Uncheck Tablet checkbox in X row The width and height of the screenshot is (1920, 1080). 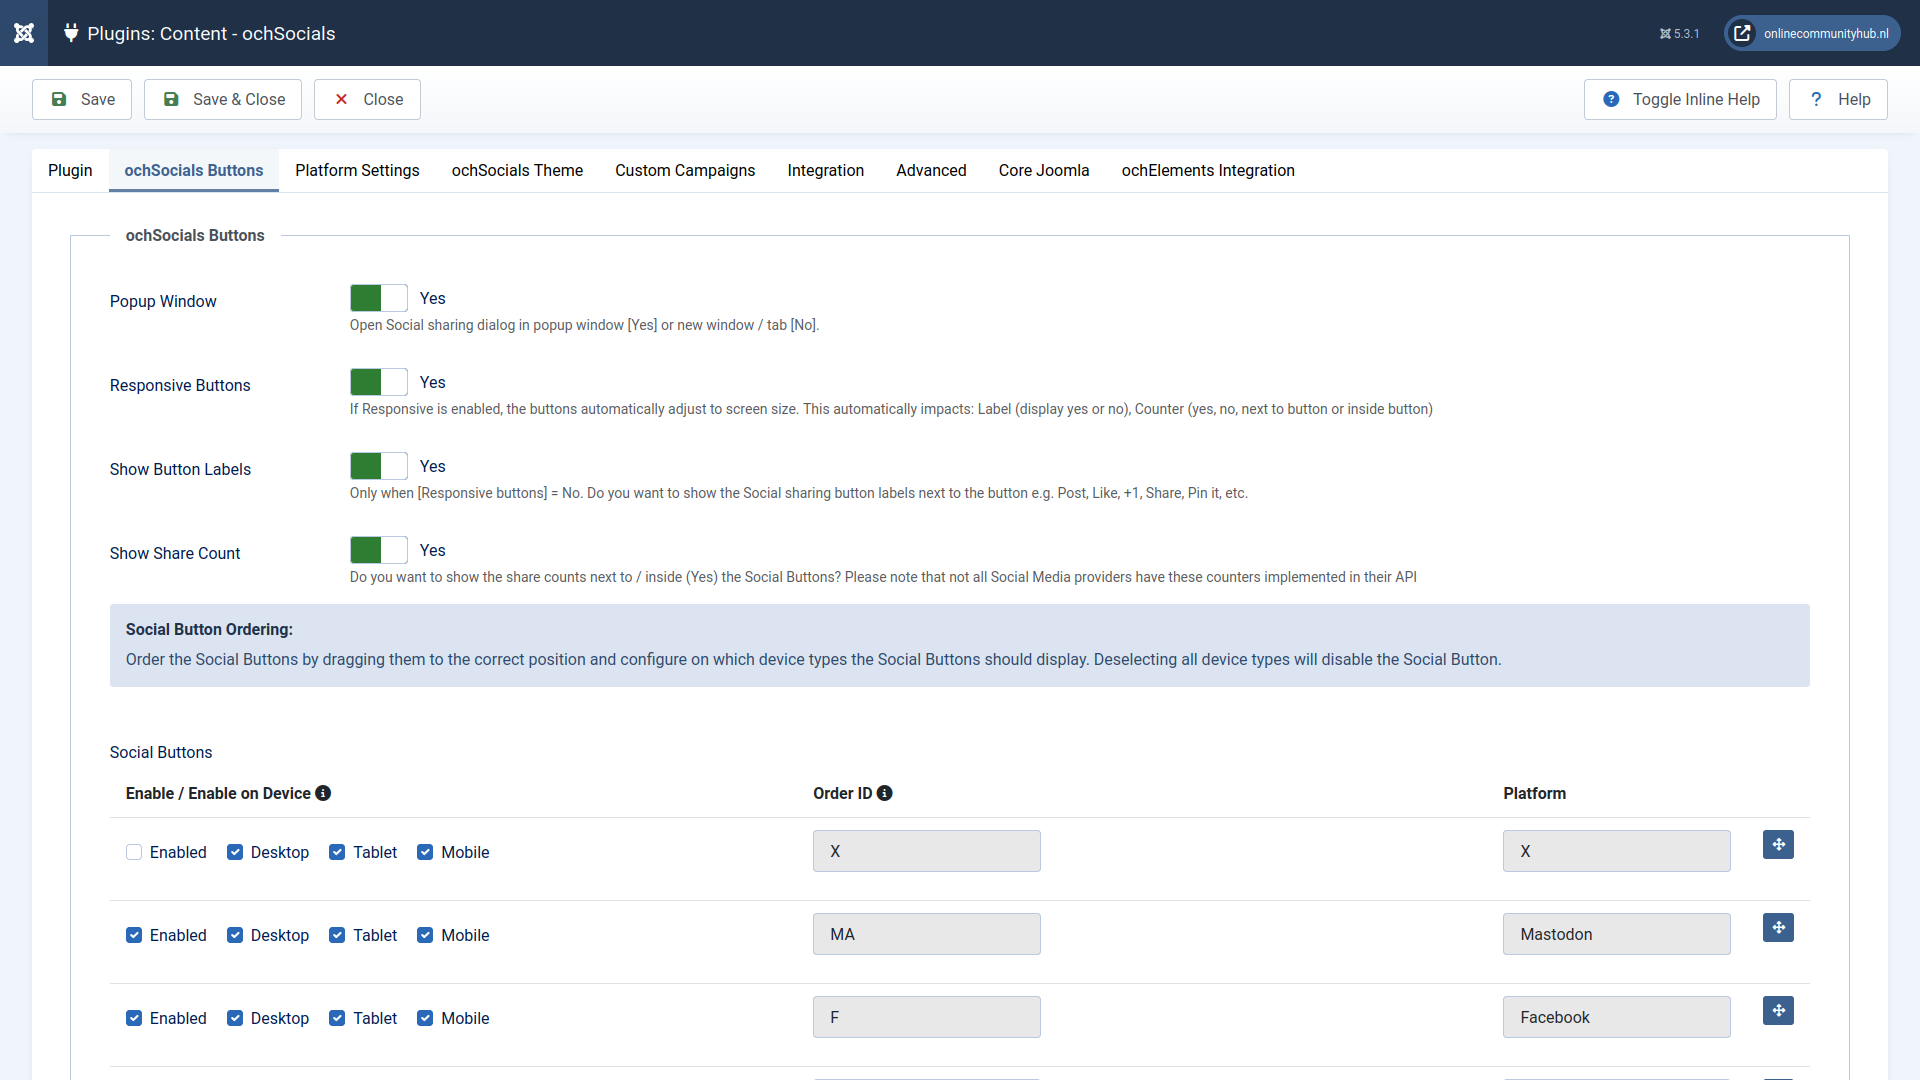337,852
